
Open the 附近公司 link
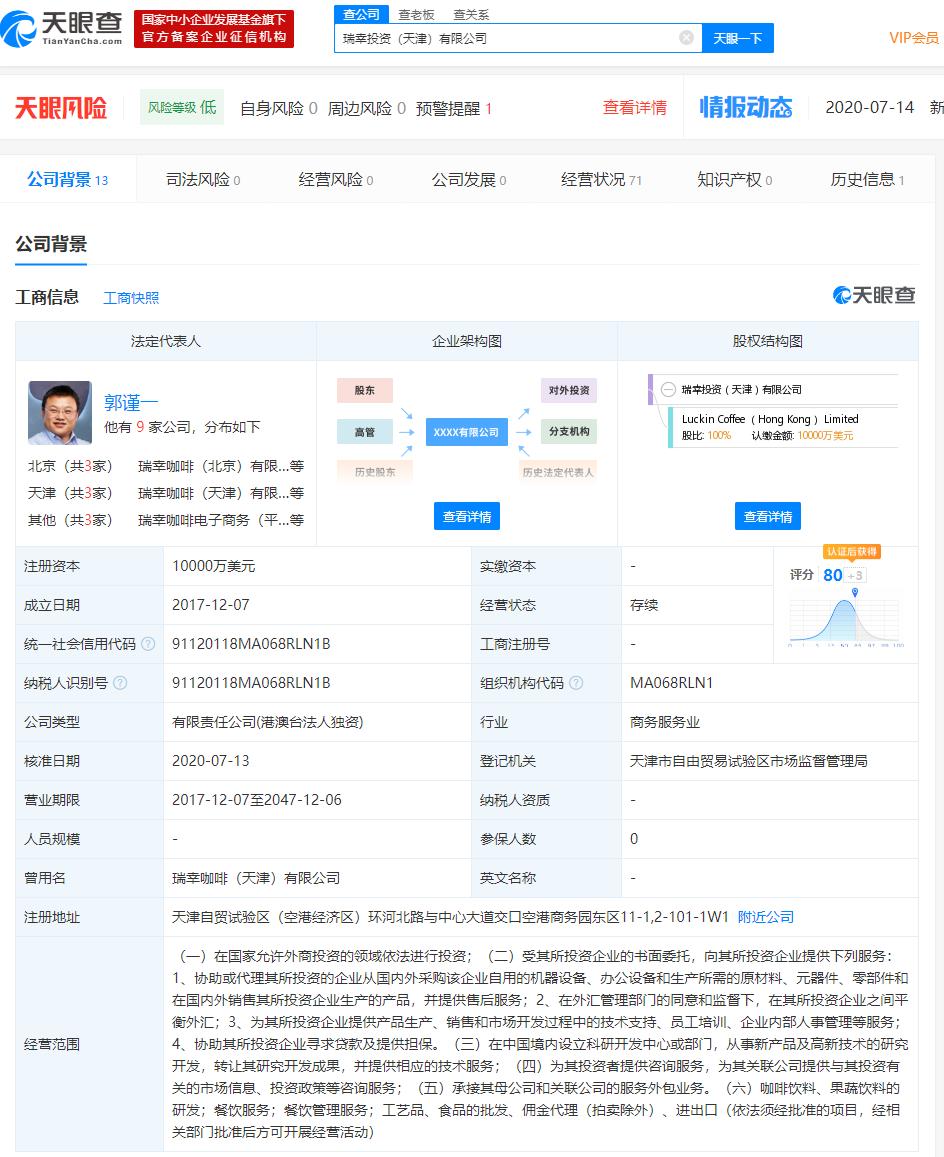(765, 916)
